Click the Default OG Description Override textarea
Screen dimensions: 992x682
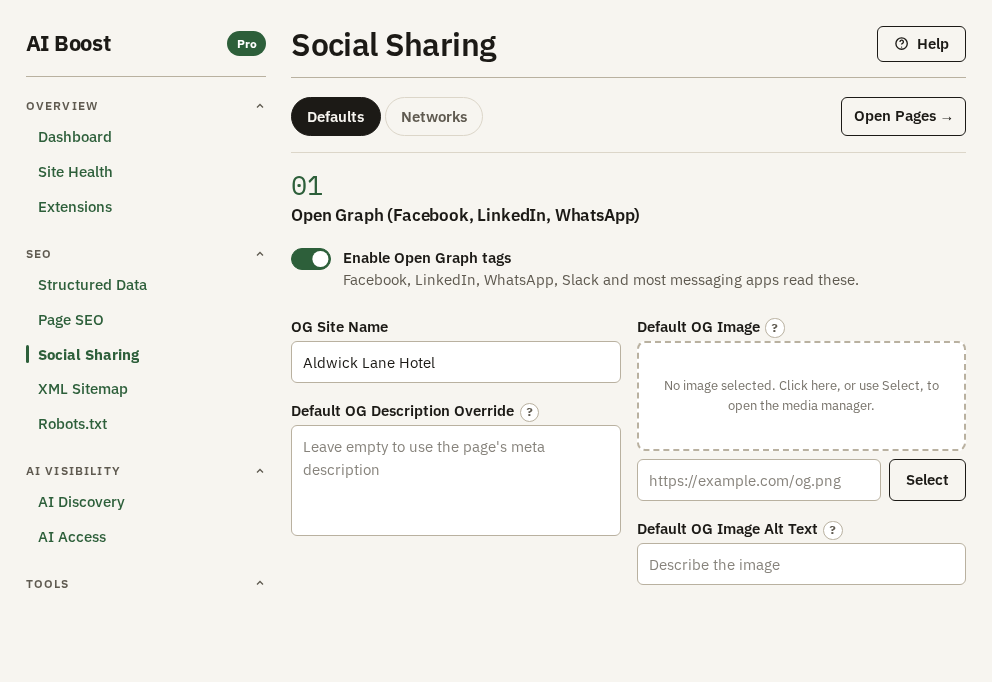click(456, 480)
